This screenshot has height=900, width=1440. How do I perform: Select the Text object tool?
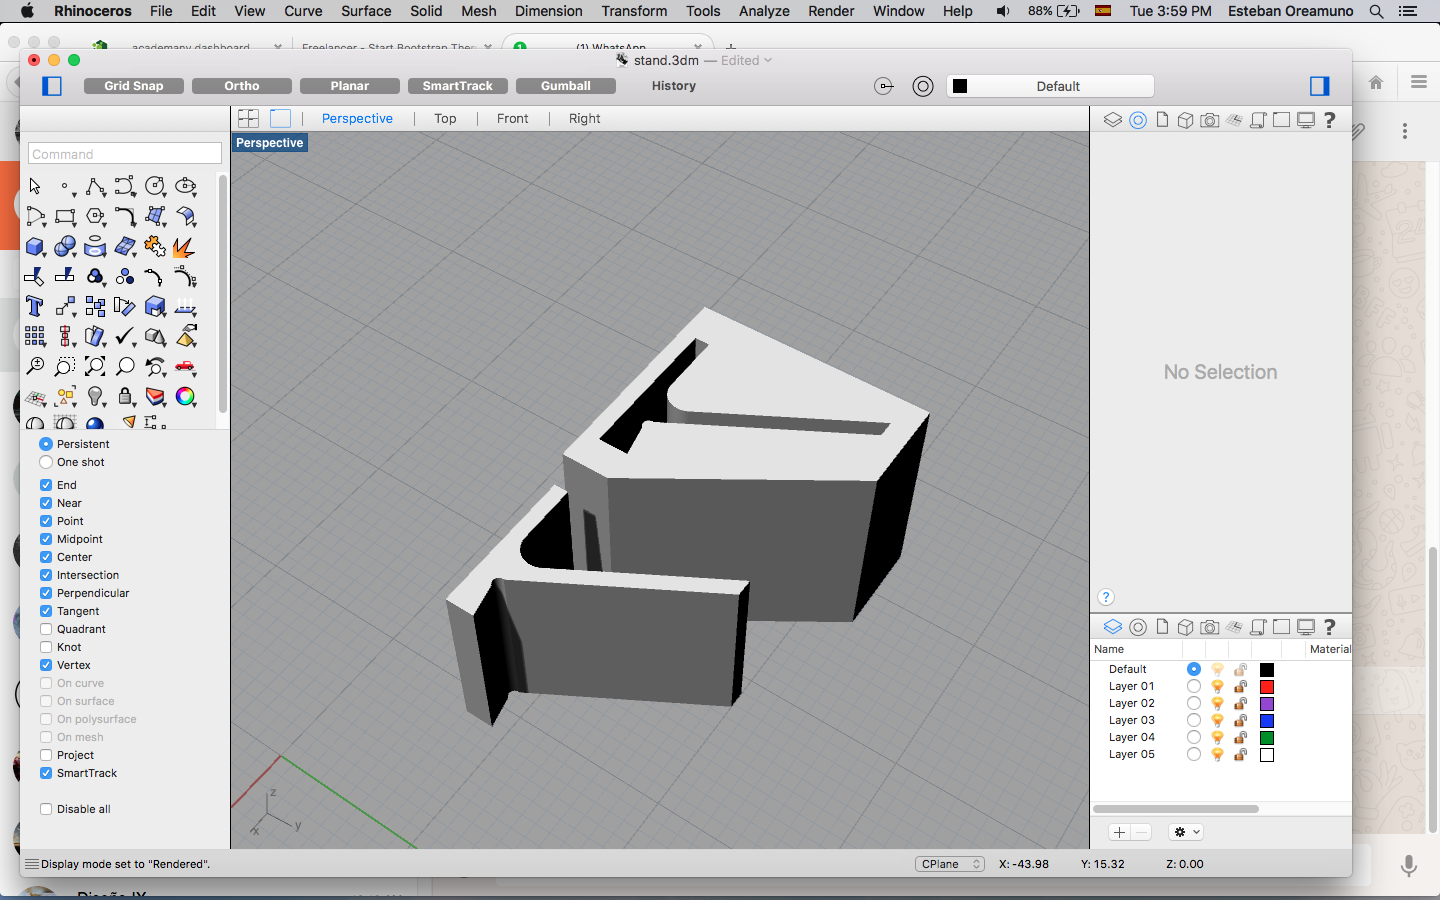(35, 307)
